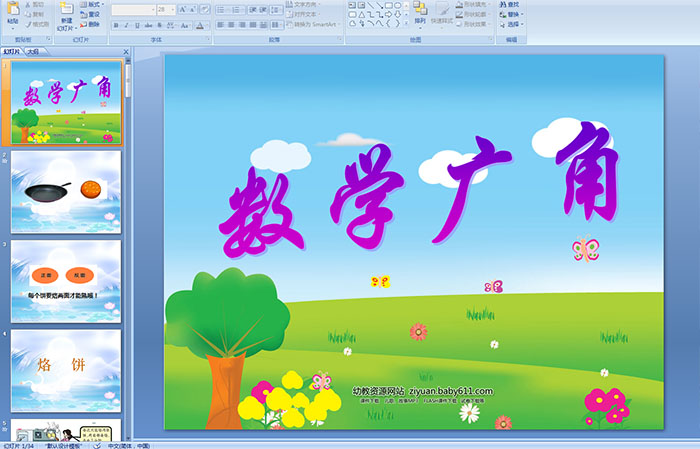Select slide 4 thumbnail 烙饼
Screen dimensions: 700x449
point(66,371)
